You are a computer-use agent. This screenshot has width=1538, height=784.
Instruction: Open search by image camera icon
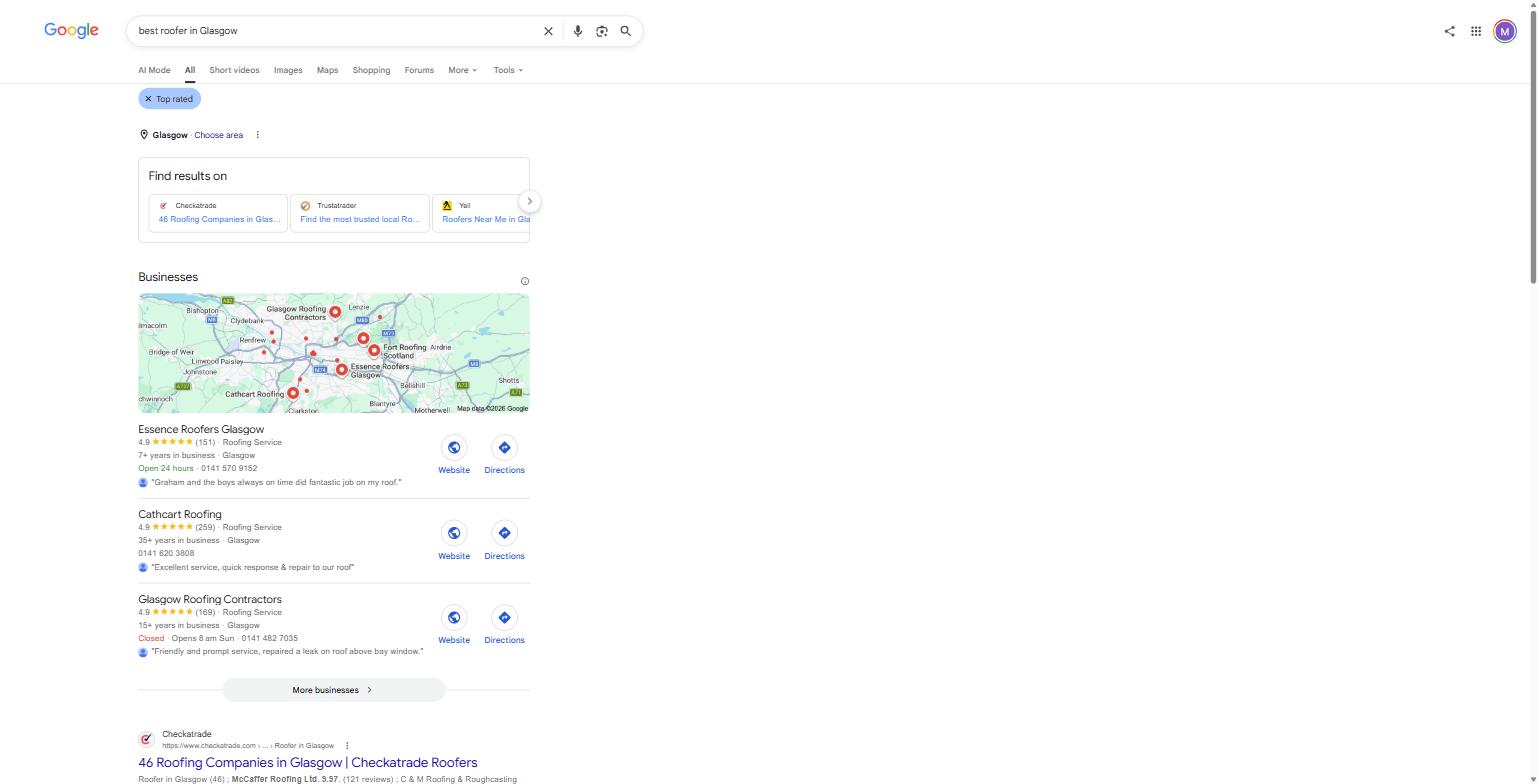coord(601,31)
